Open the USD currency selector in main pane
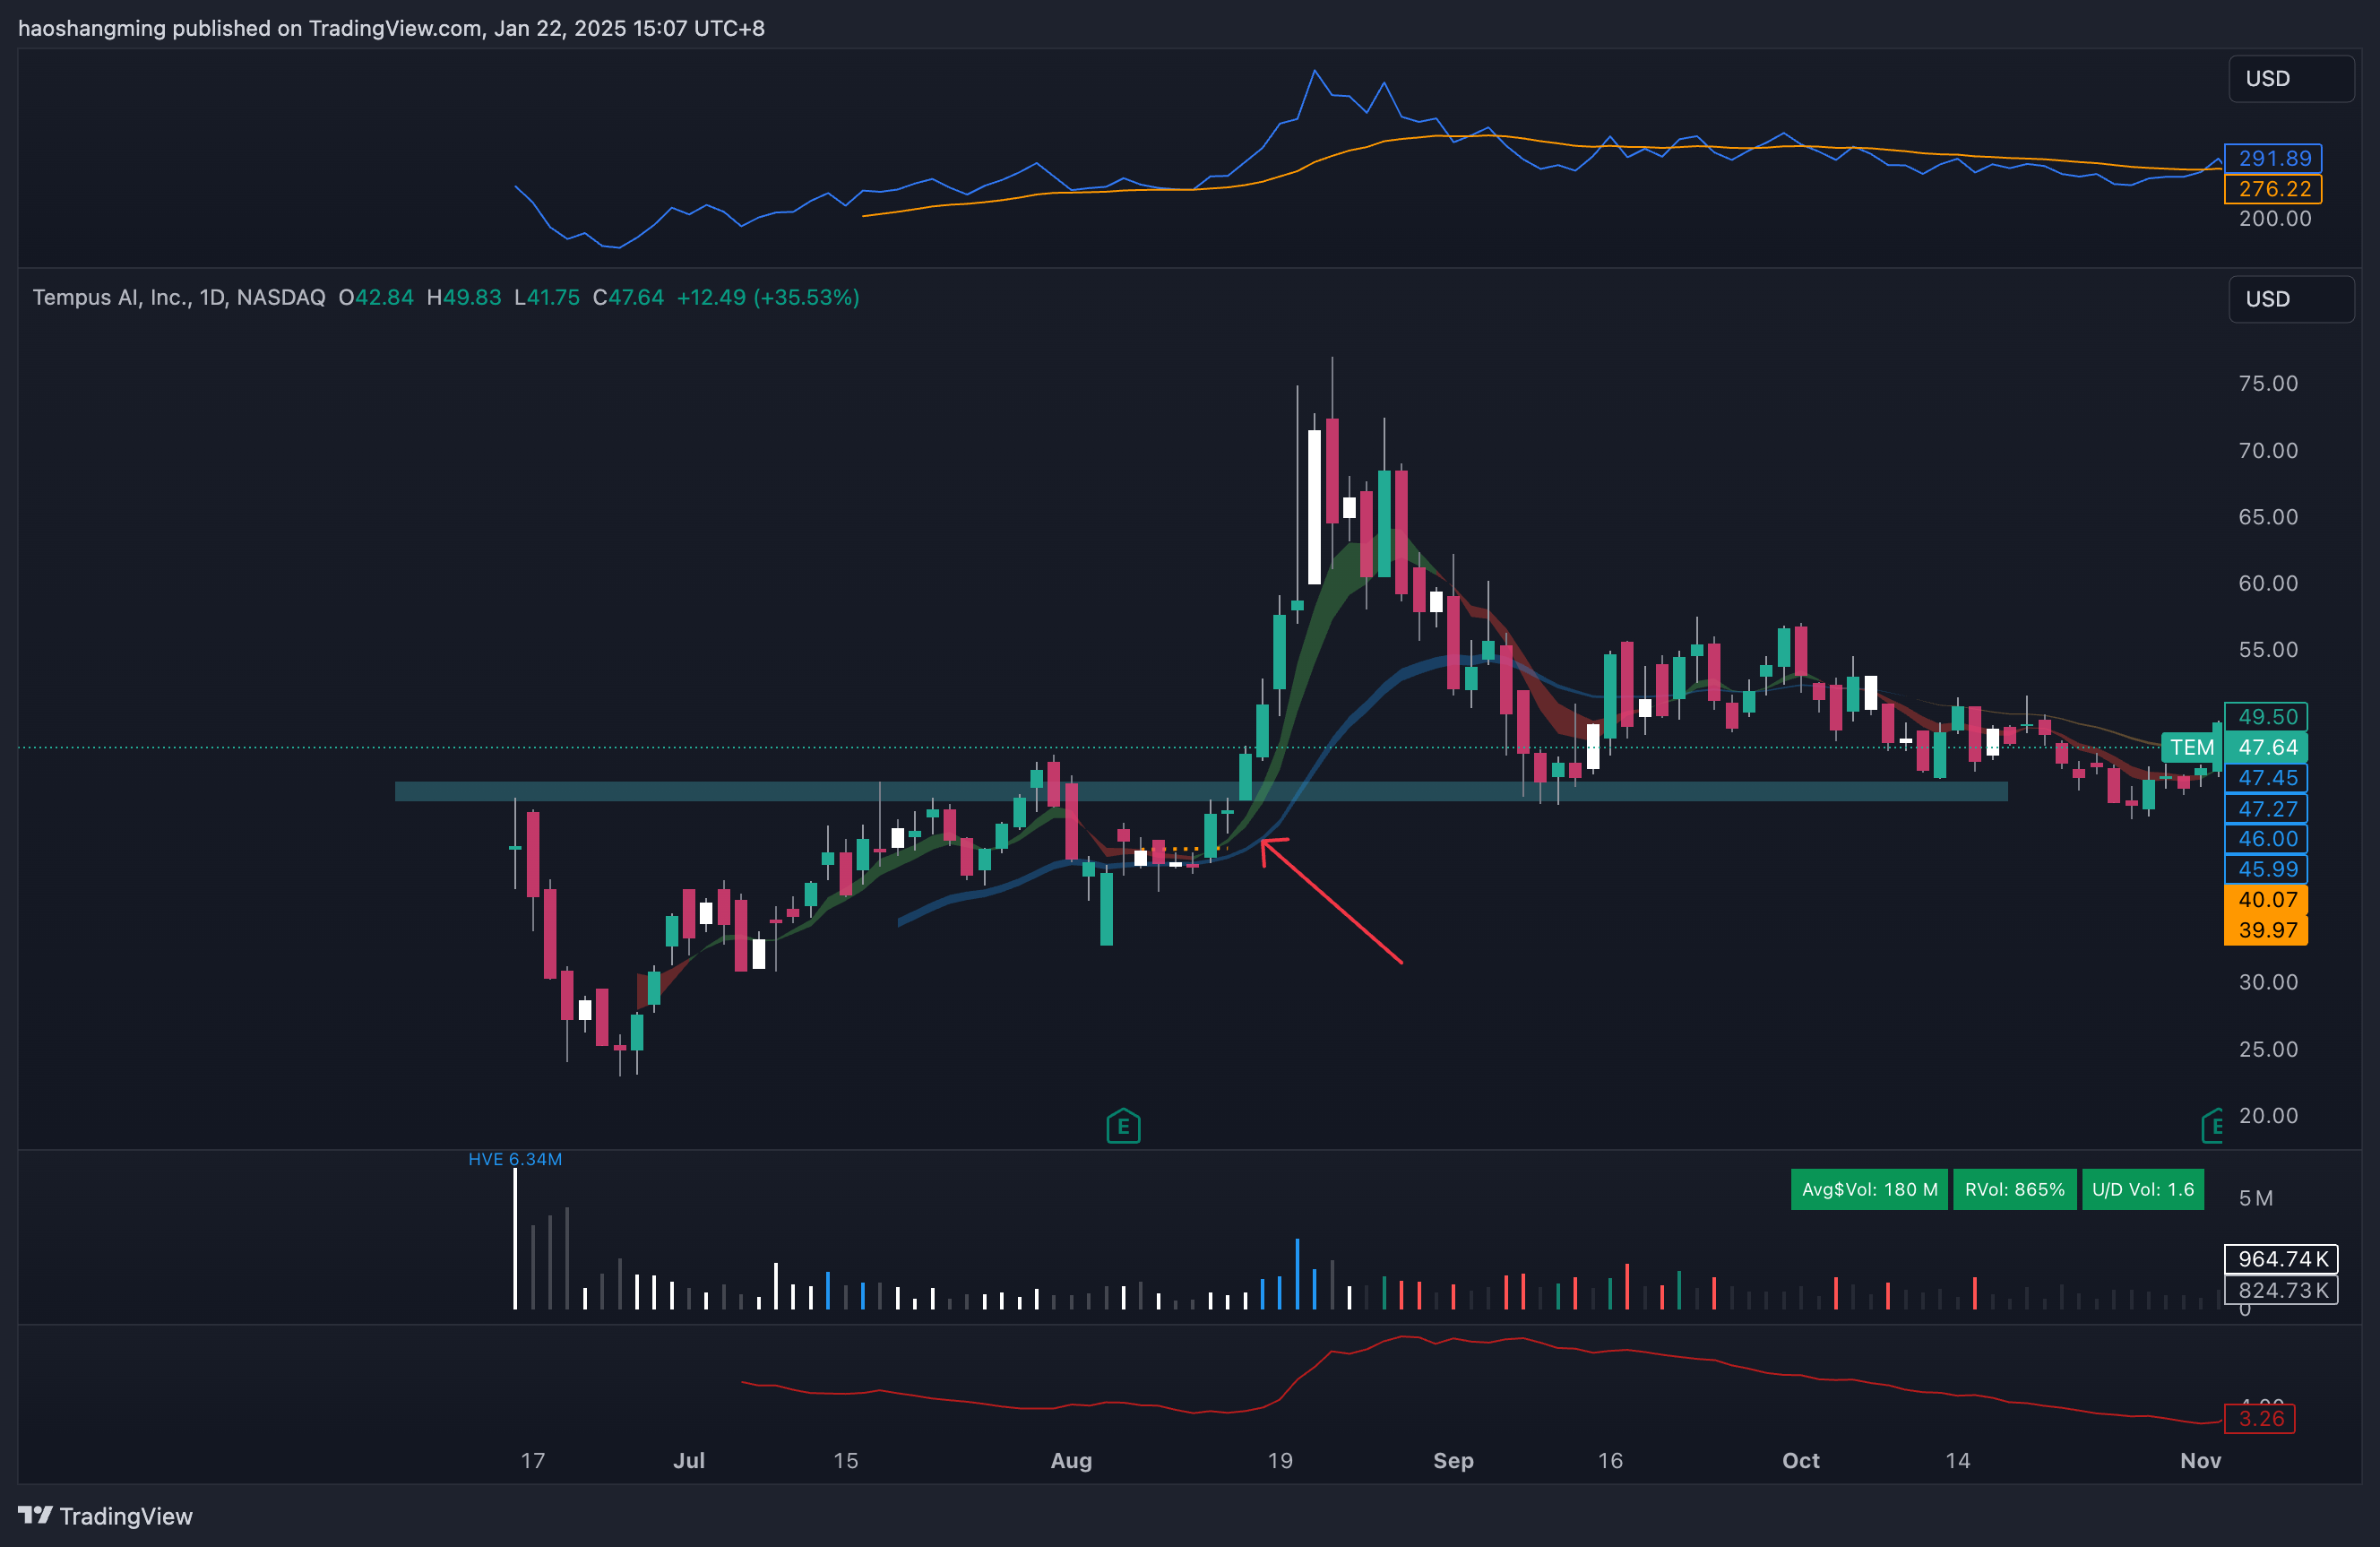The image size is (2380, 1547). pyautogui.click(x=2290, y=299)
